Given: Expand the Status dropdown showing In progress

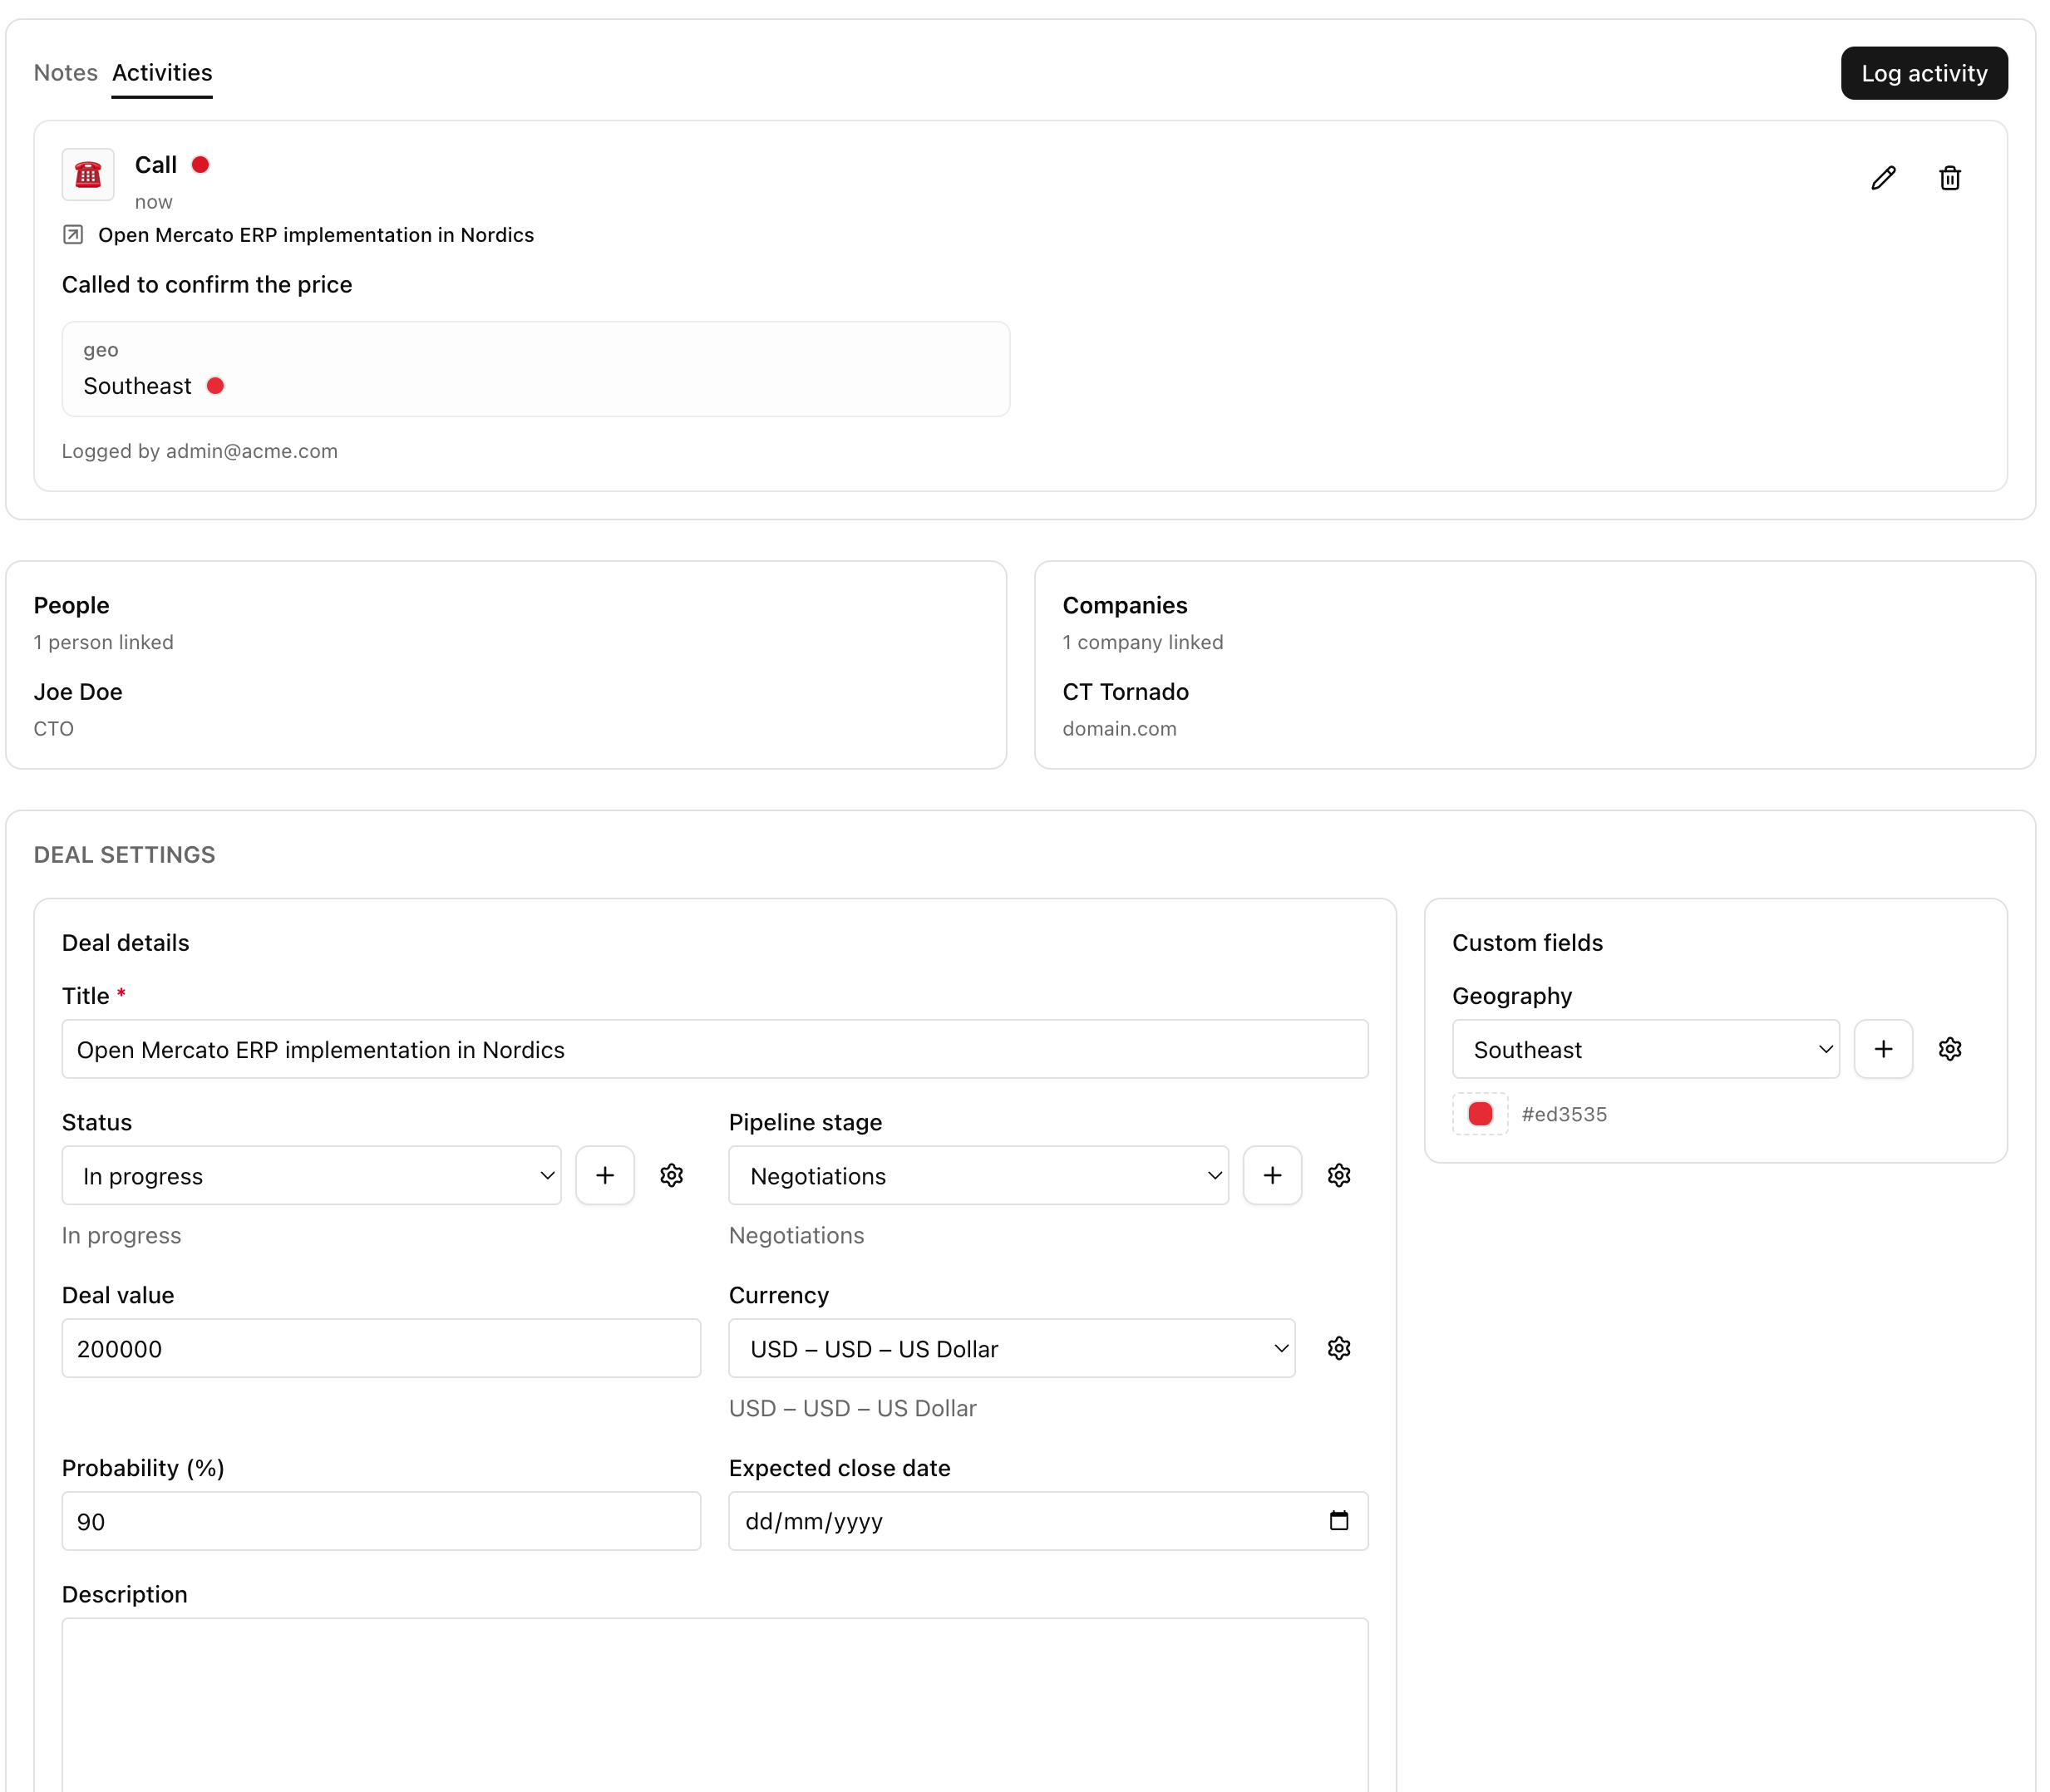Looking at the screenshot, I should pos(311,1176).
